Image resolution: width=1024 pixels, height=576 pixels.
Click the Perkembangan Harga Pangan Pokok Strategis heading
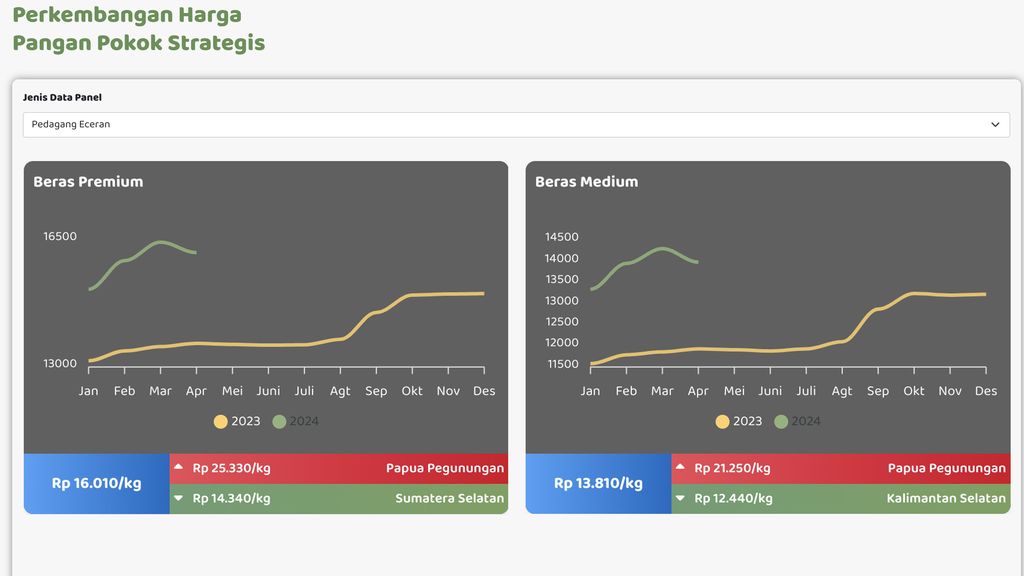pyautogui.click(x=138, y=29)
